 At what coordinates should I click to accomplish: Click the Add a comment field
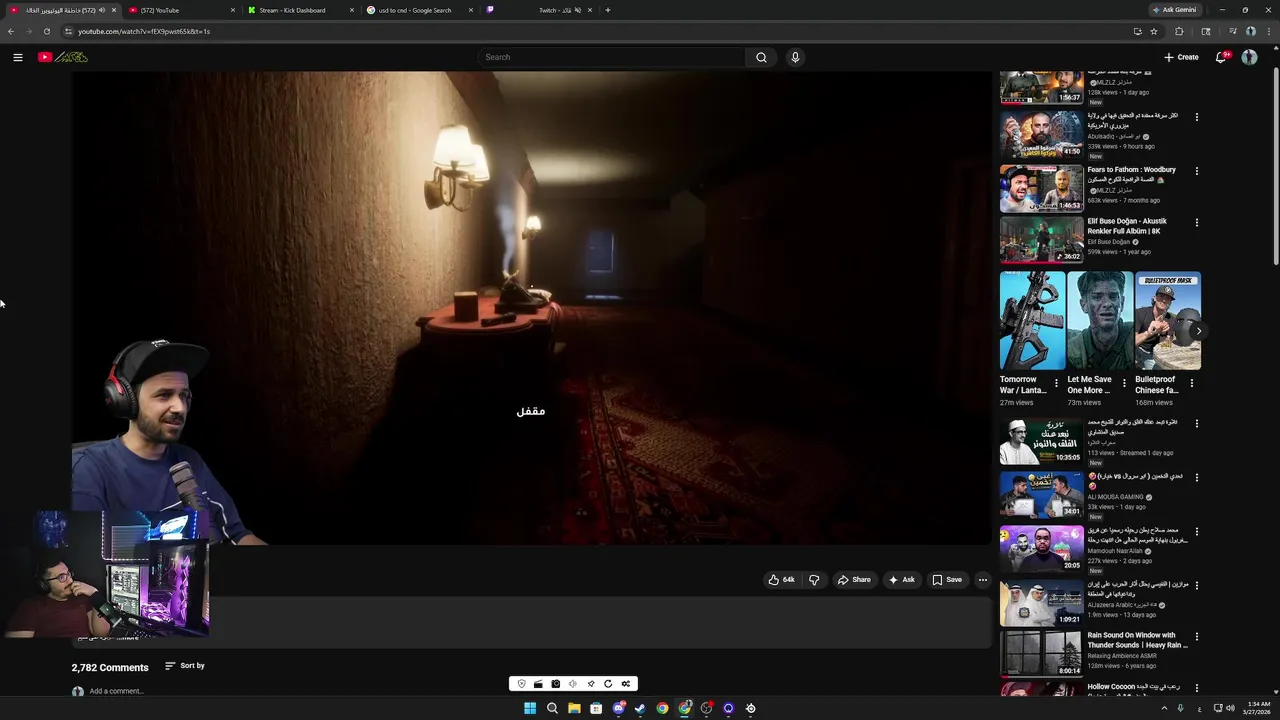116,691
